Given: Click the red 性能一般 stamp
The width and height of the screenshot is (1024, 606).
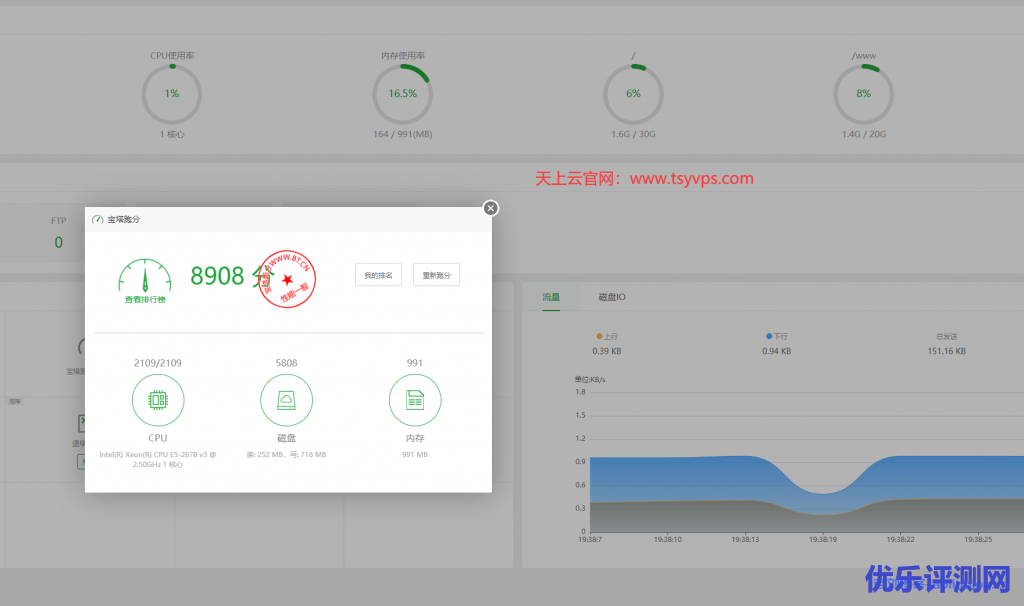Looking at the screenshot, I should 288,278.
